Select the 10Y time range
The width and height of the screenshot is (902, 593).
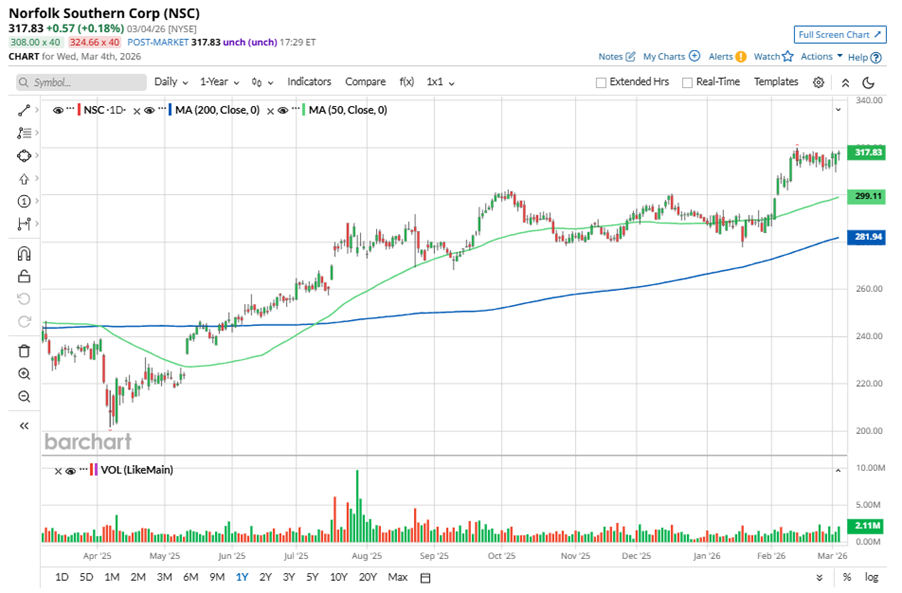tap(338, 577)
